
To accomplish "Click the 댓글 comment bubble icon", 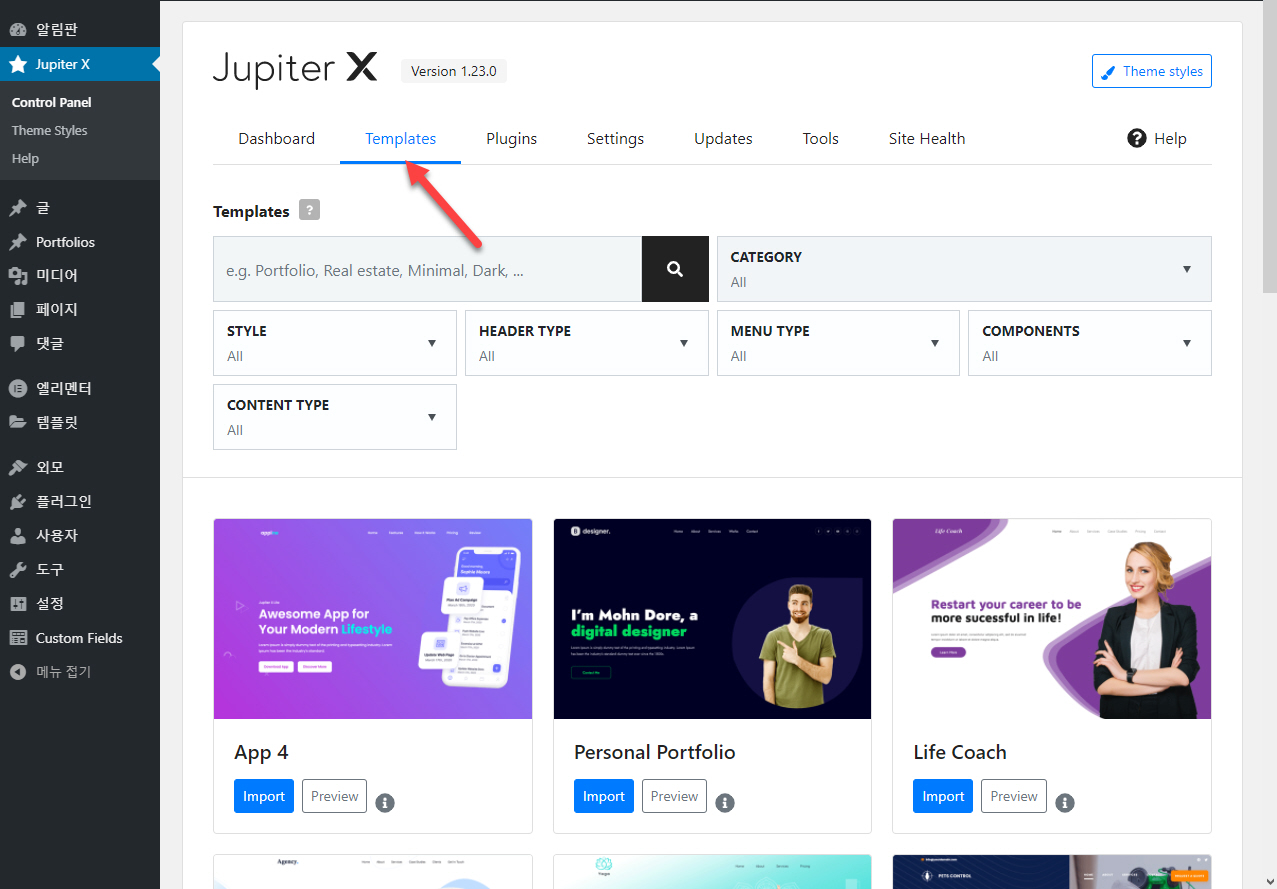I will pyautogui.click(x=18, y=343).
